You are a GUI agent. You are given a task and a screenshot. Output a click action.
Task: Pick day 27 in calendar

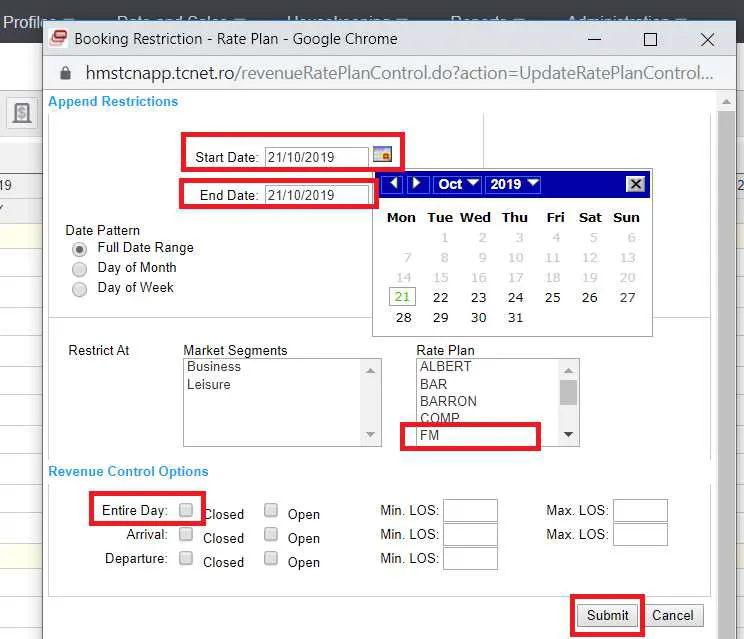click(627, 297)
